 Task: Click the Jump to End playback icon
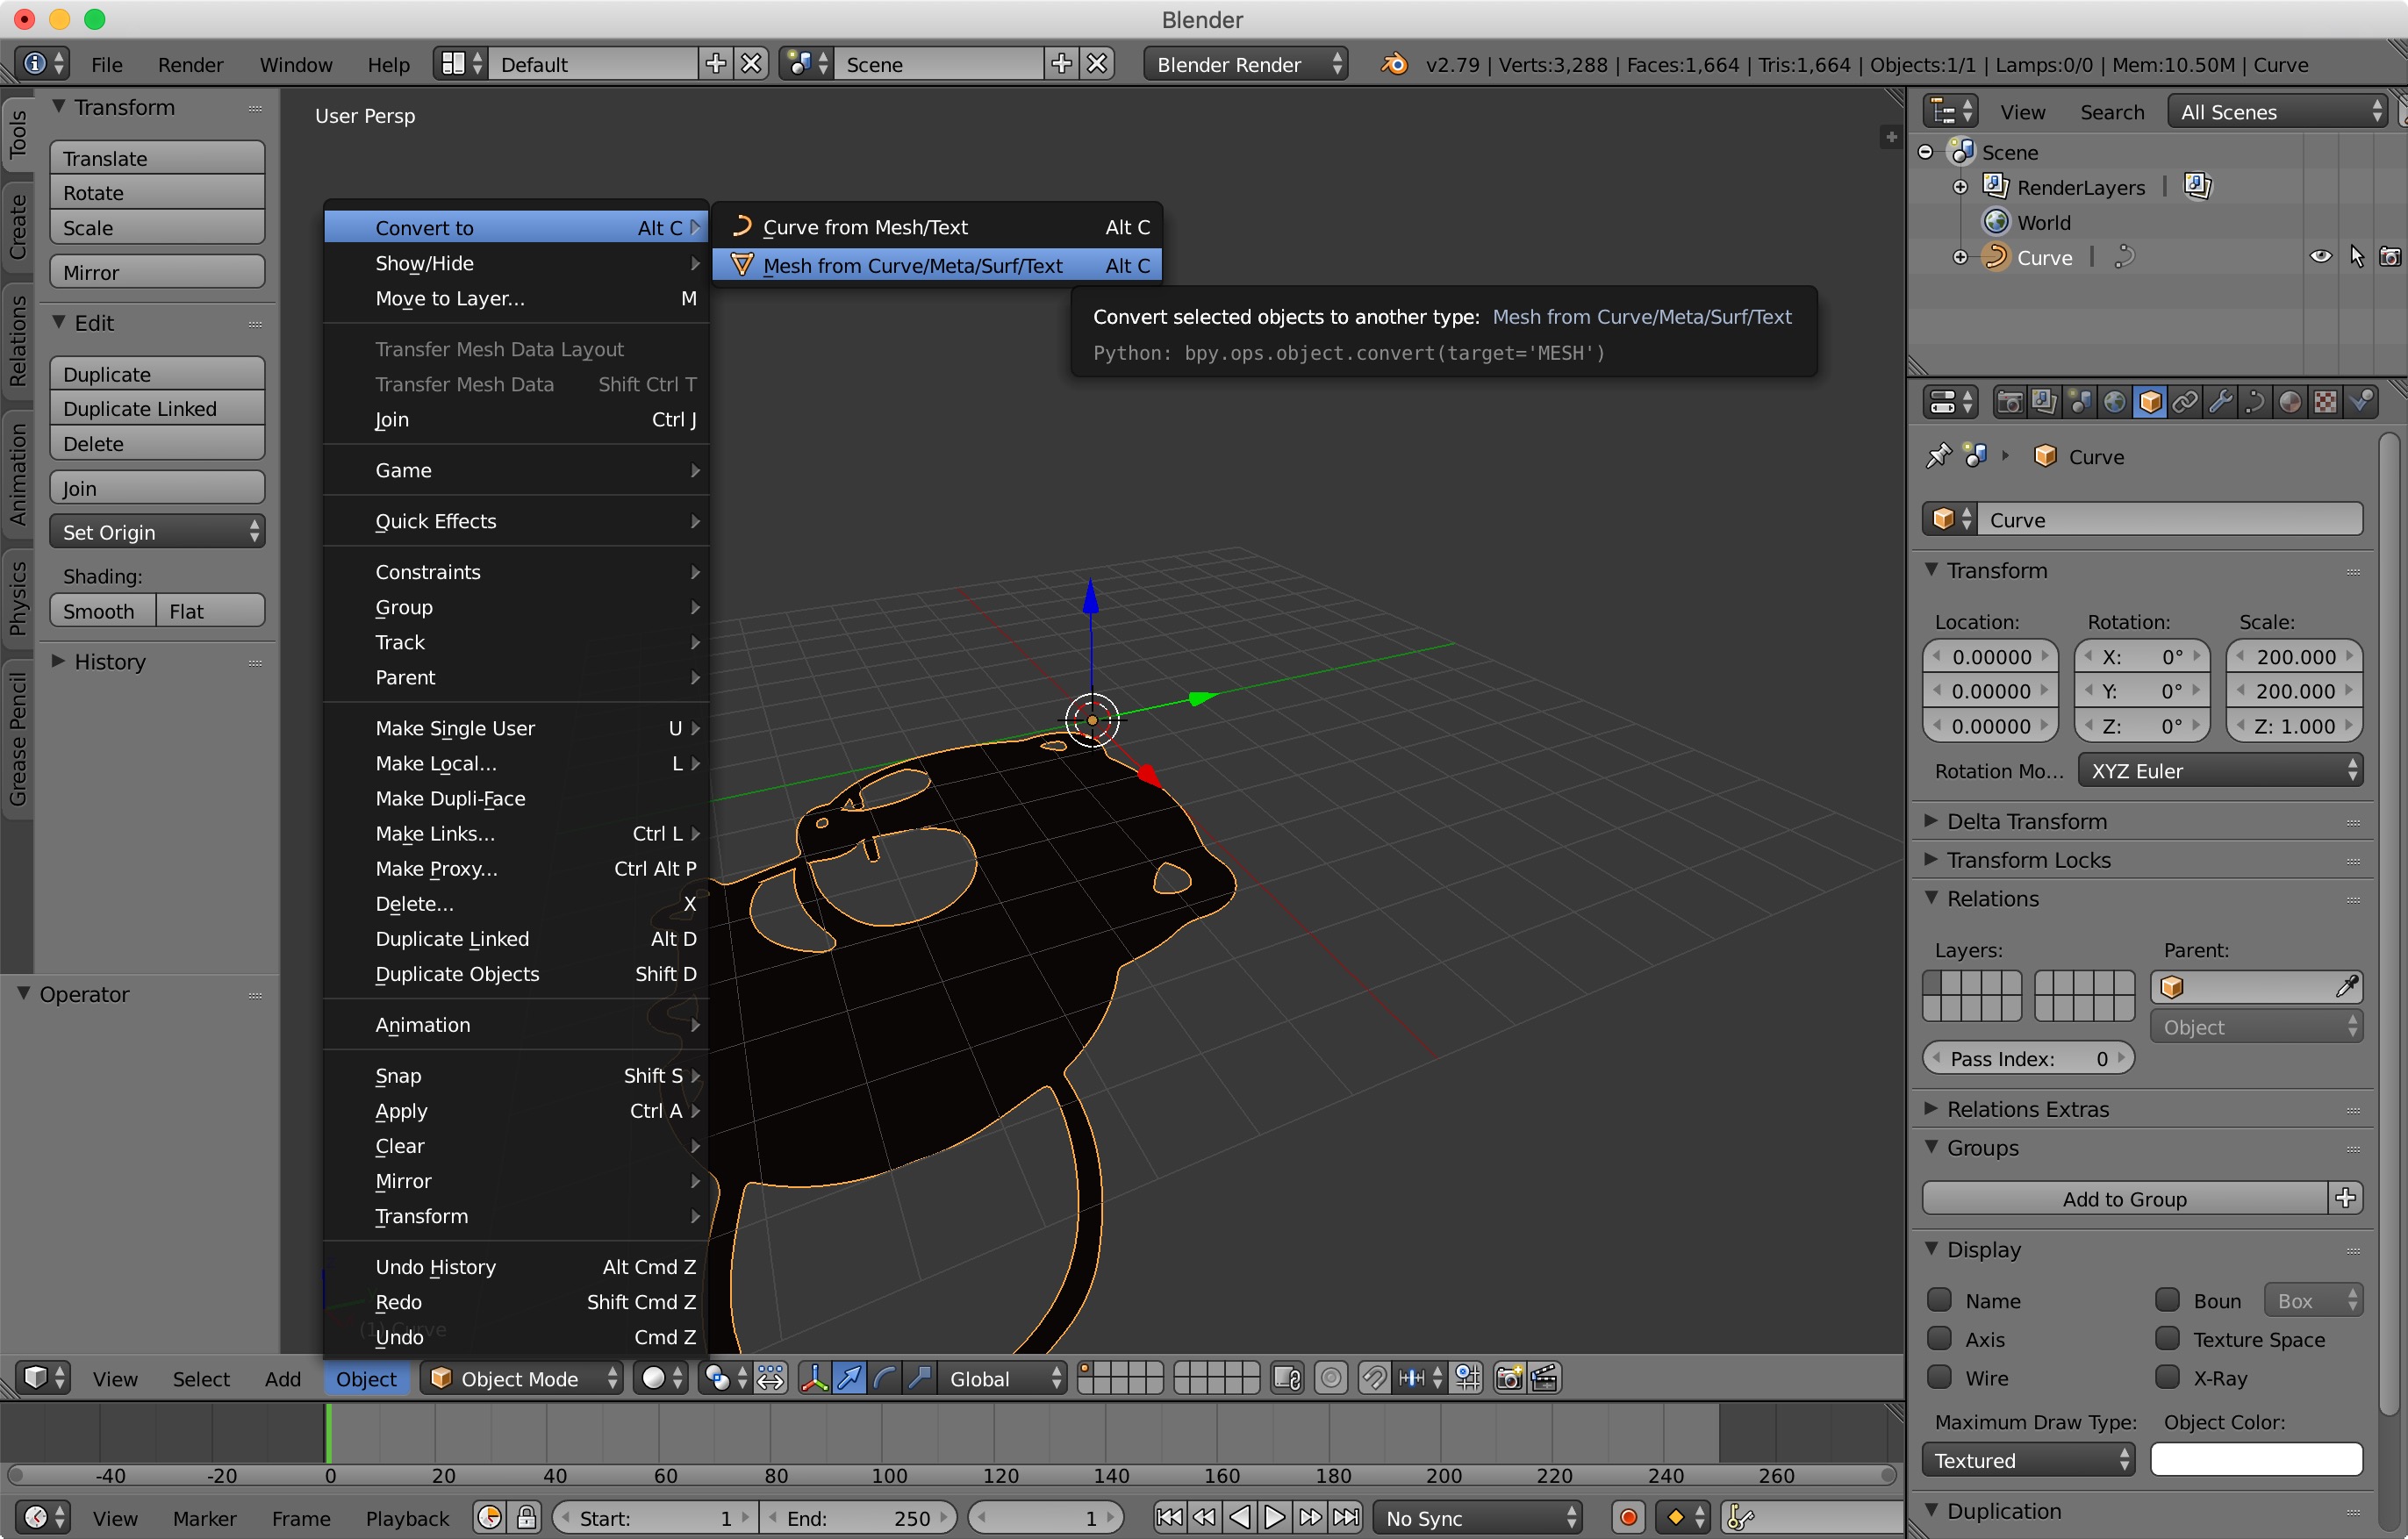click(x=1346, y=1517)
